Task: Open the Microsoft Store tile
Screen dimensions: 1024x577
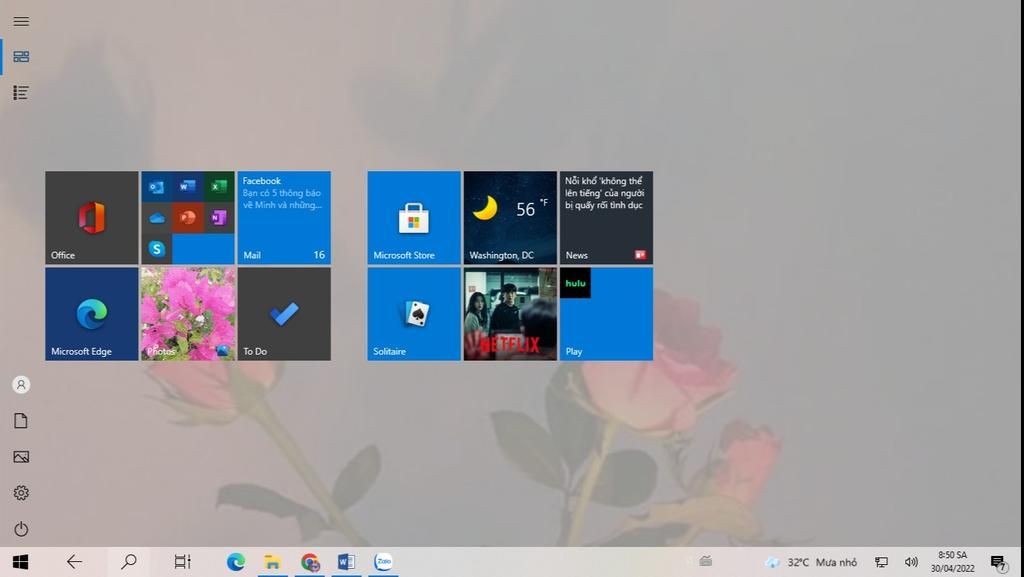Action: pyautogui.click(x=414, y=218)
